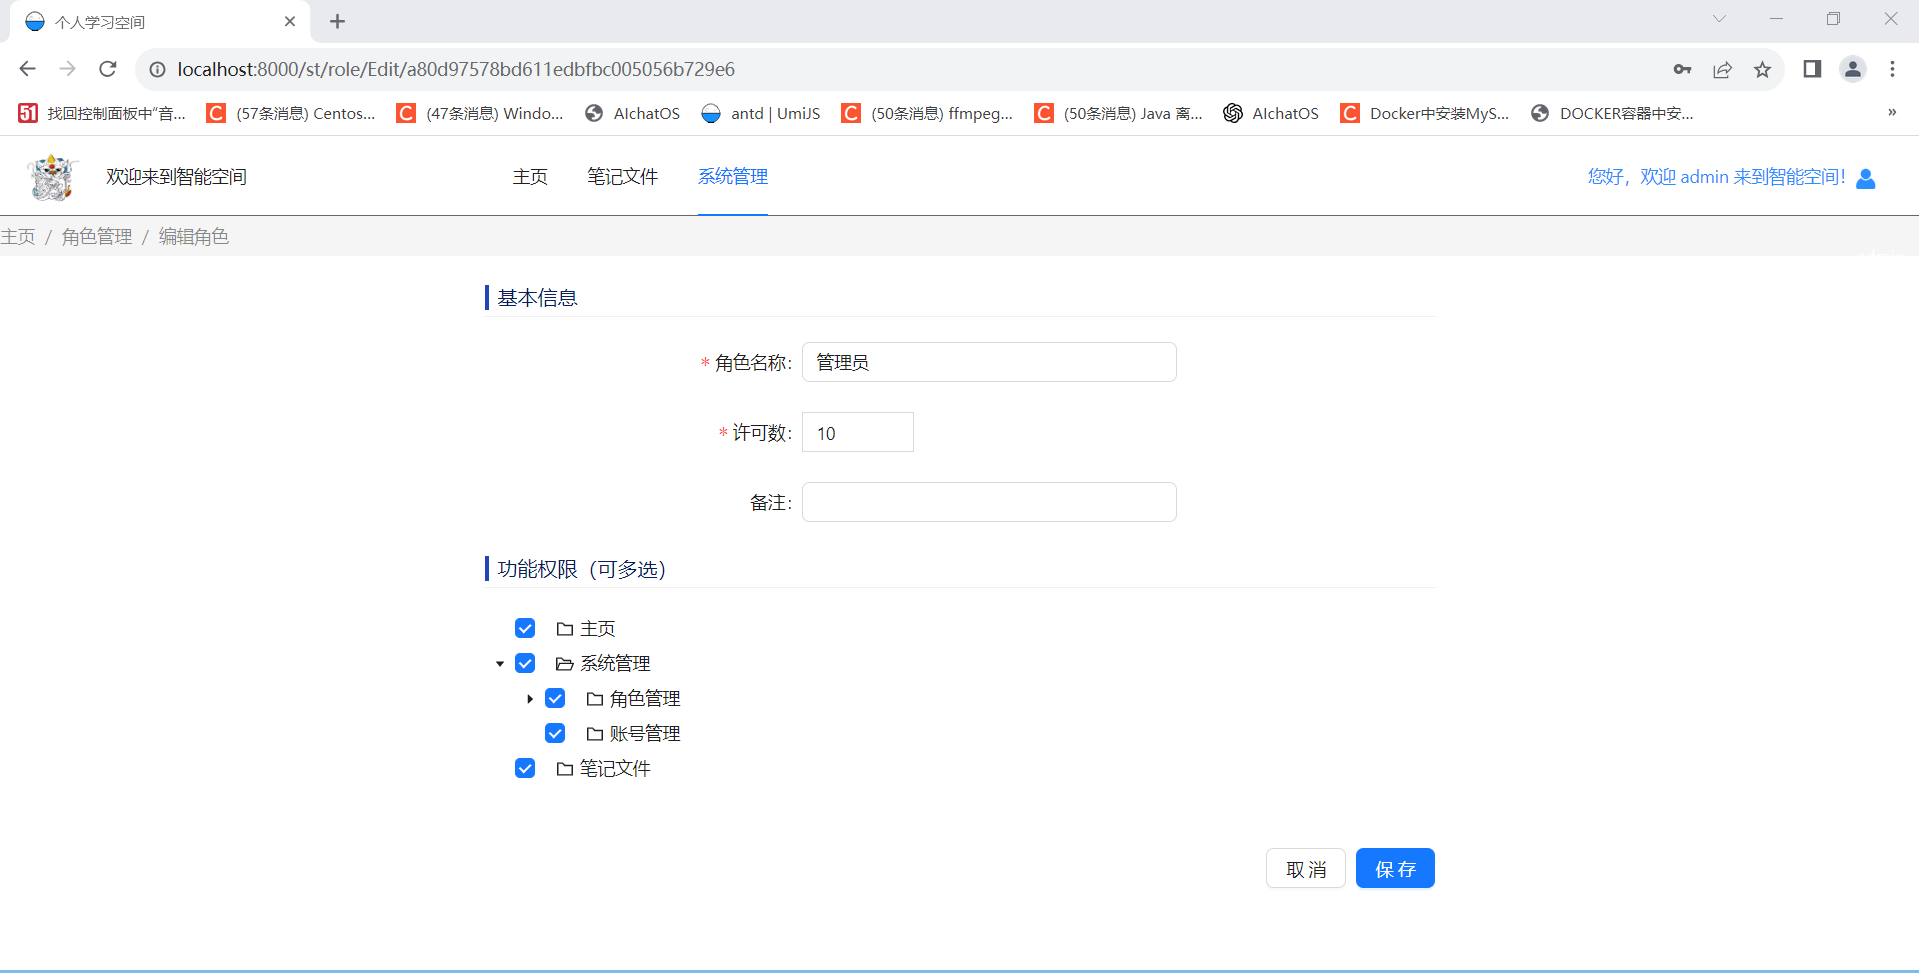Open the DOCKER容器中安 bookmark
Screen dimensions: 1919x973
(1612, 113)
